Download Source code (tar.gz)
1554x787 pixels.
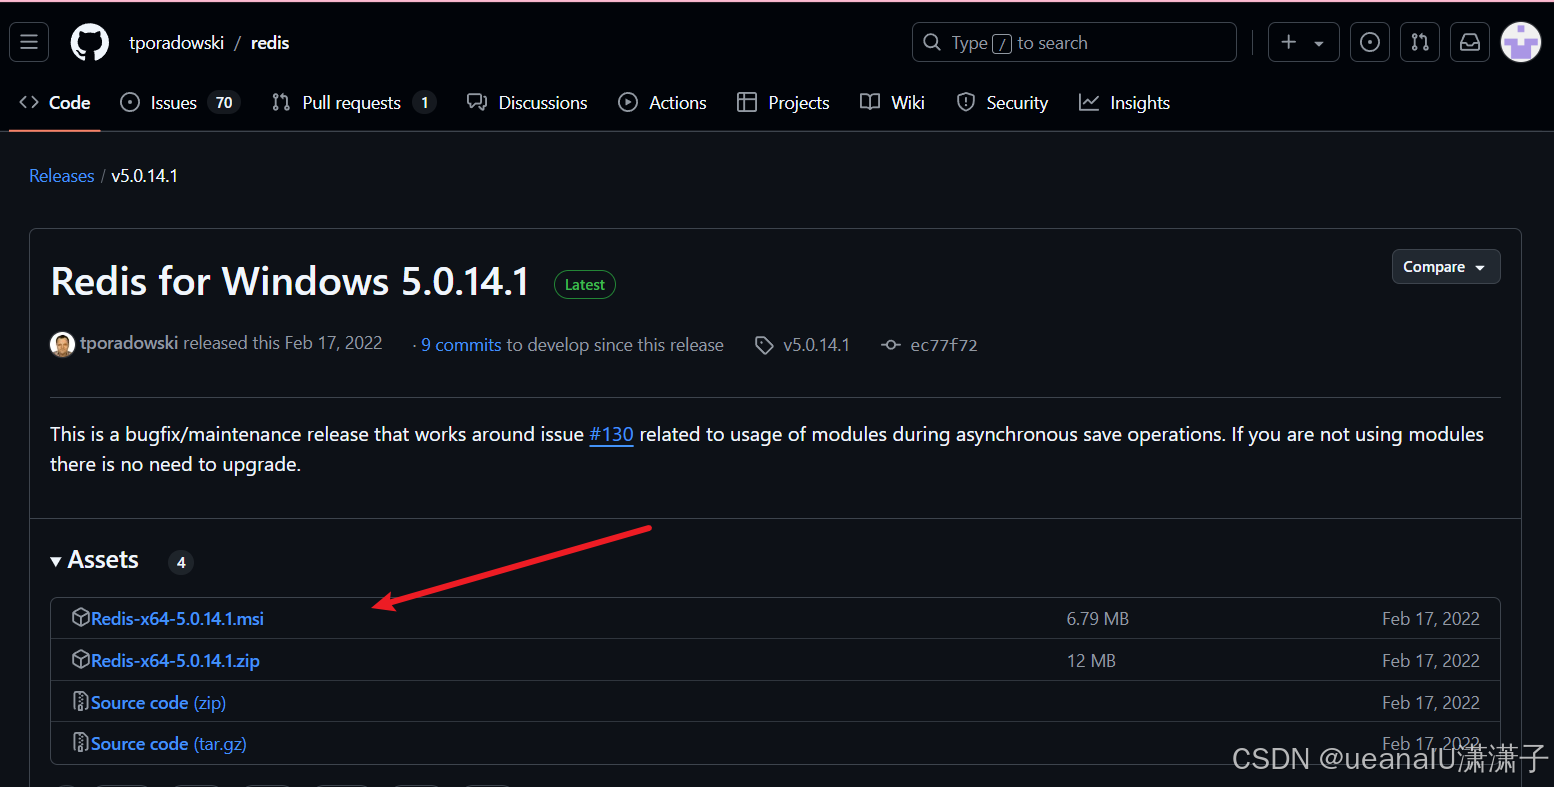pos(168,743)
